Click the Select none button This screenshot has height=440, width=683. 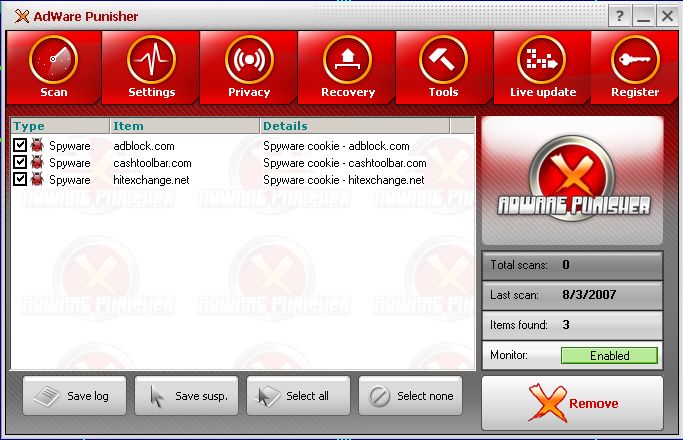pos(410,396)
